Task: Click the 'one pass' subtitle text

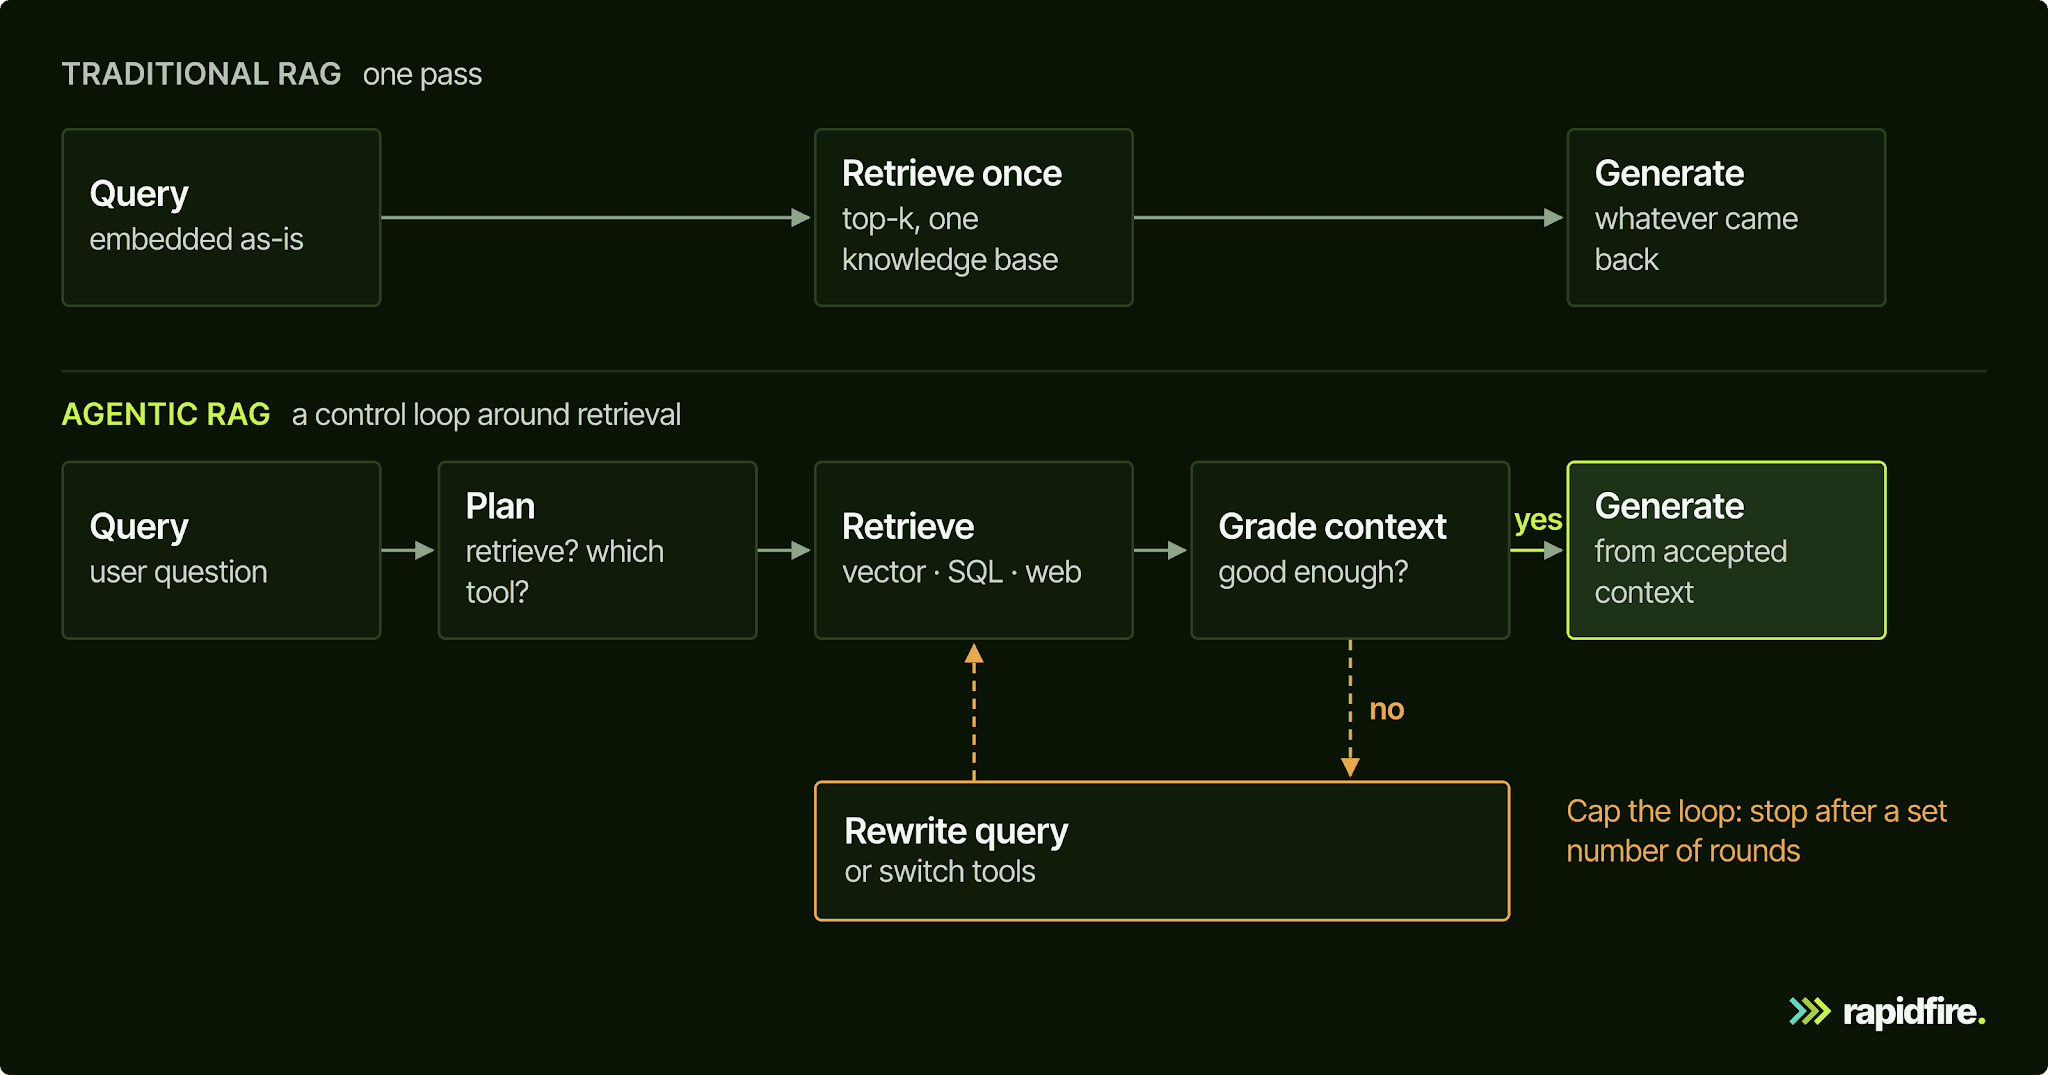Action: tap(422, 75)
